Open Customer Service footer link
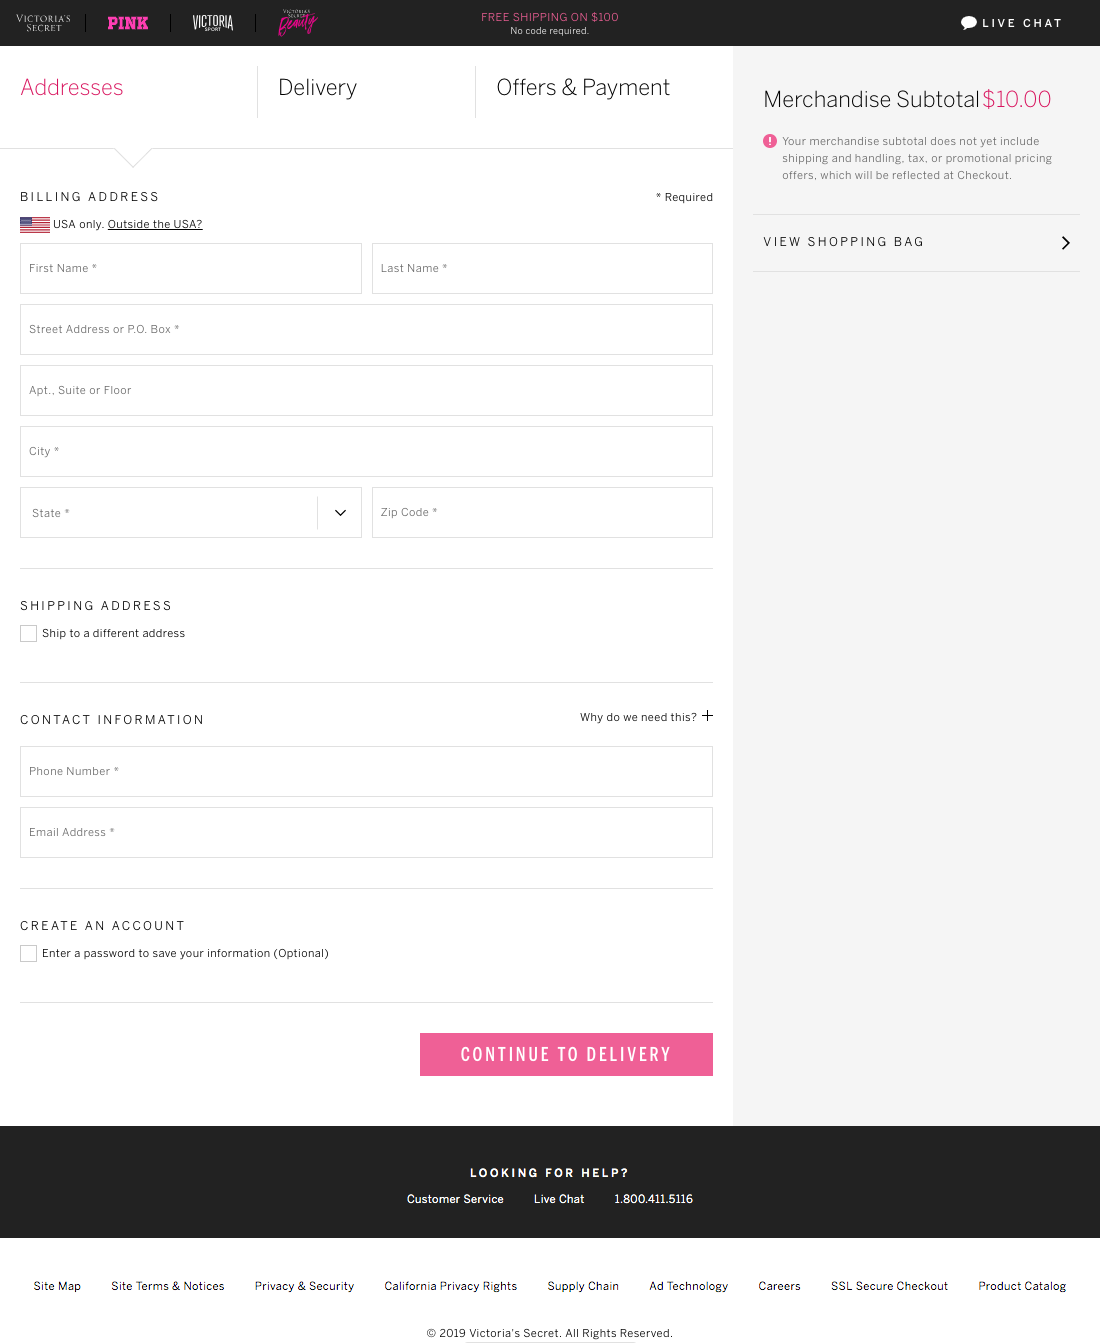 (455, 1199)
